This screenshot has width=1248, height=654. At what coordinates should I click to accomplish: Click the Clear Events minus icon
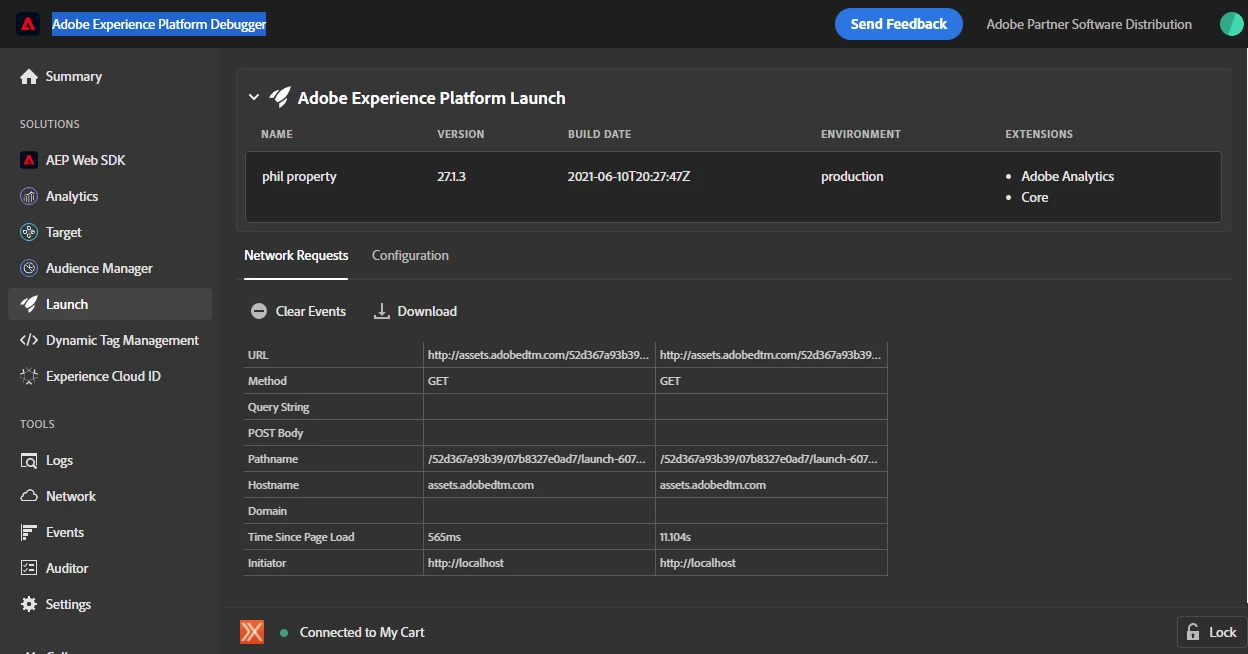click(x=259, y=311)
